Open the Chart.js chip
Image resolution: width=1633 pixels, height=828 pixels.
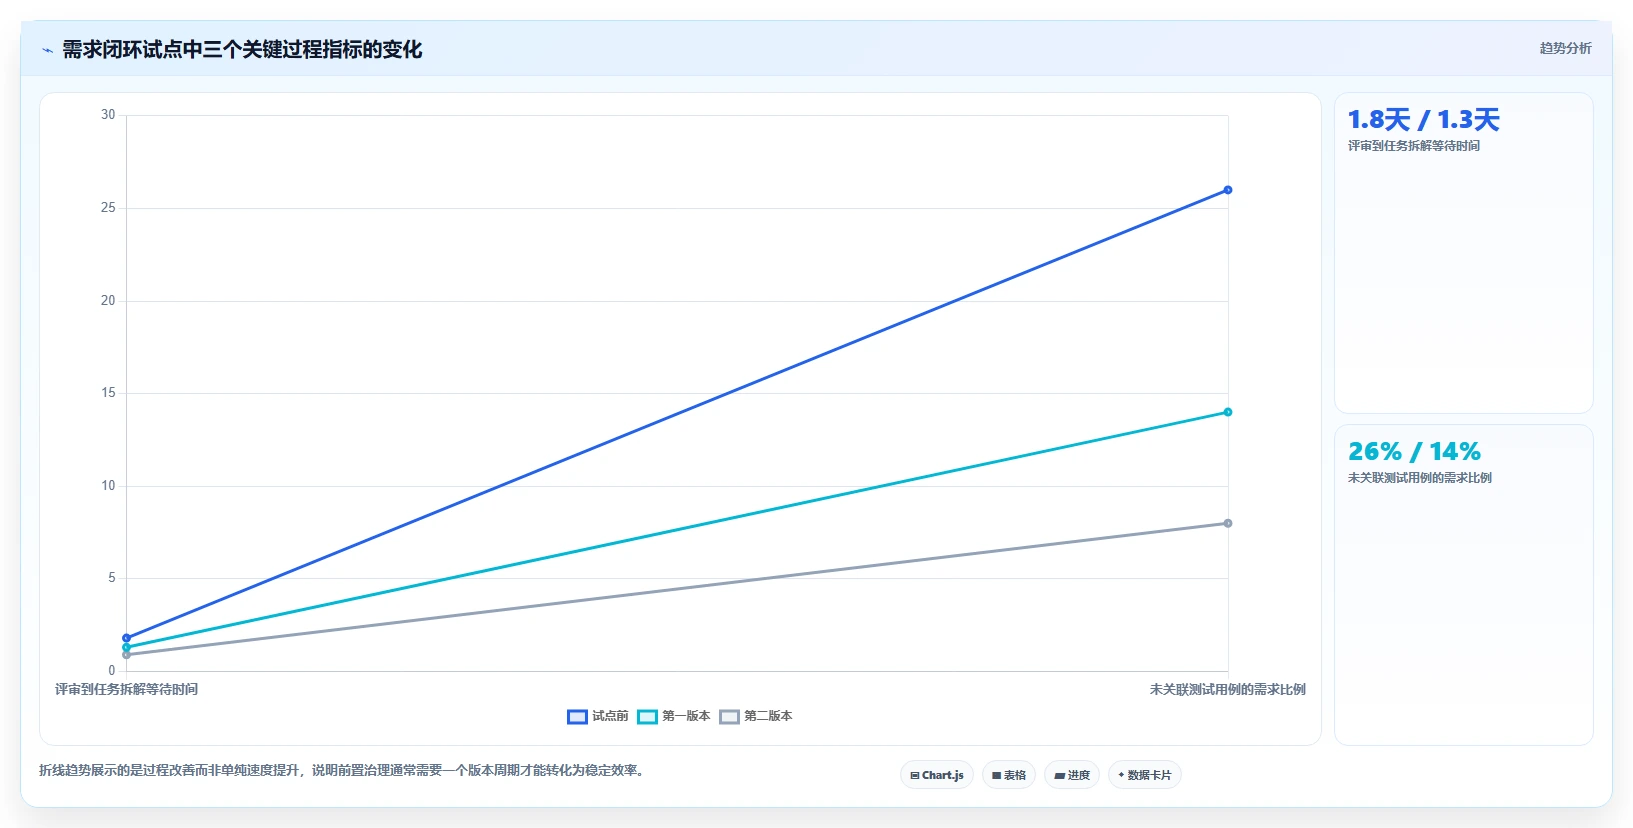(937, 775)
